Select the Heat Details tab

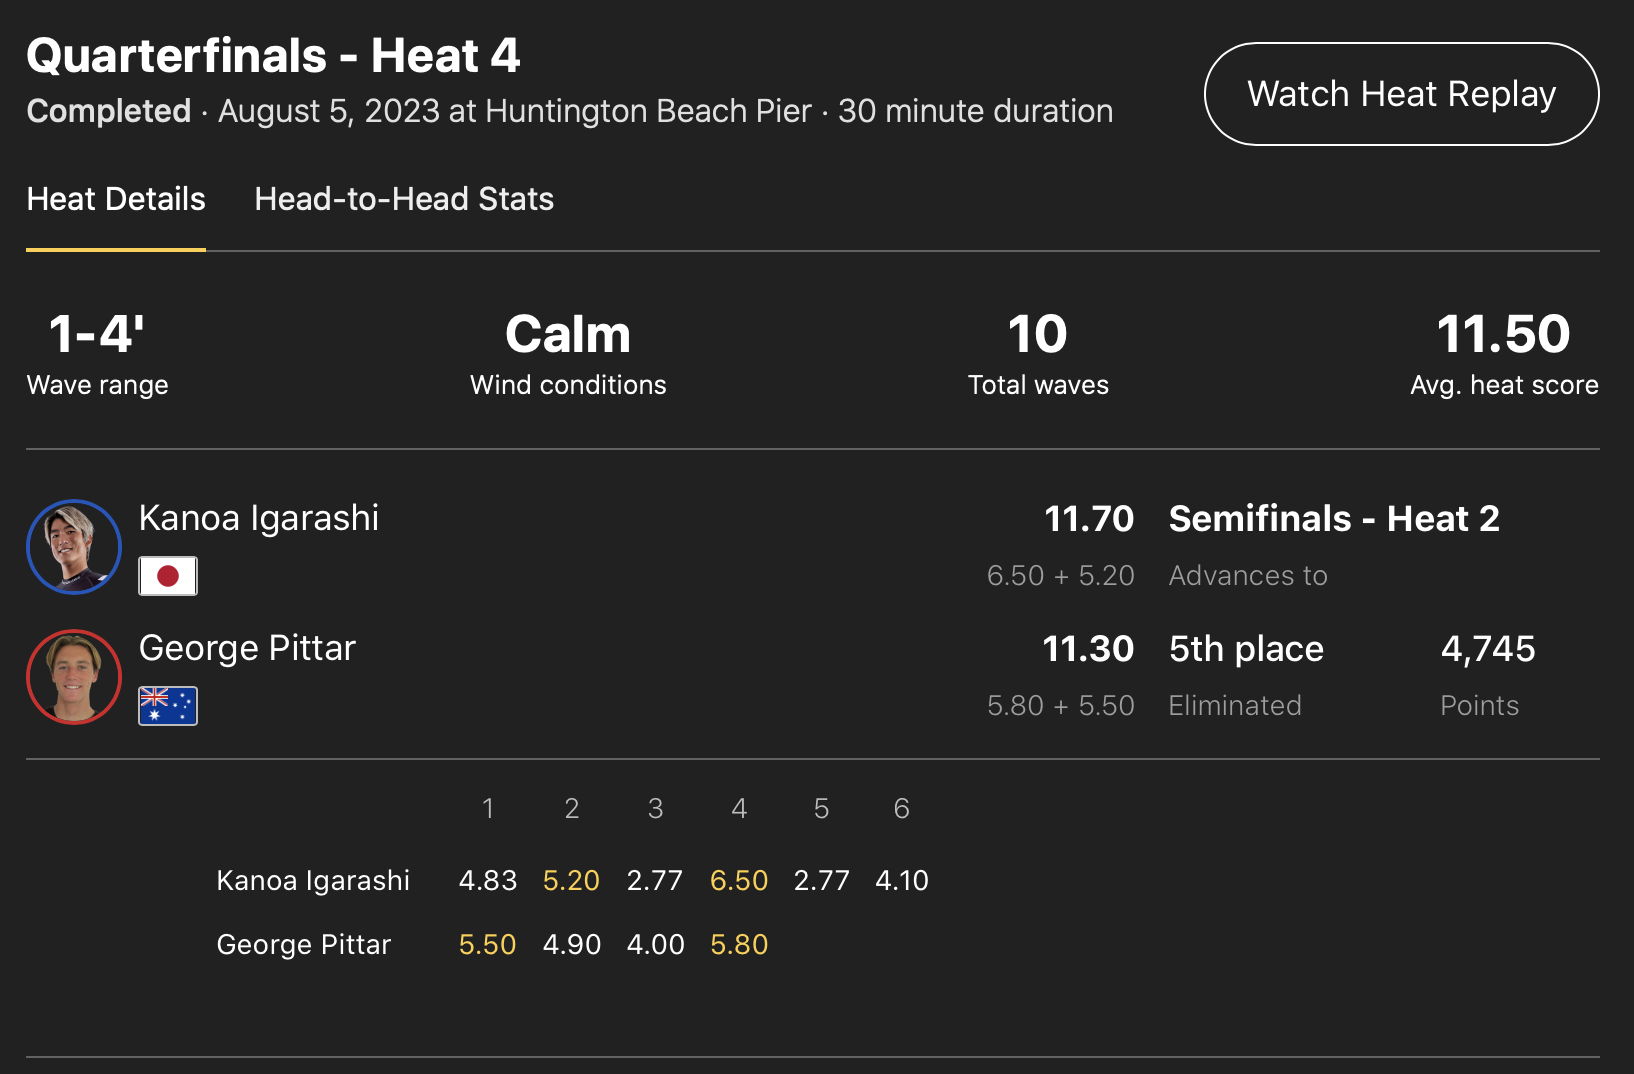pos(116,199)
